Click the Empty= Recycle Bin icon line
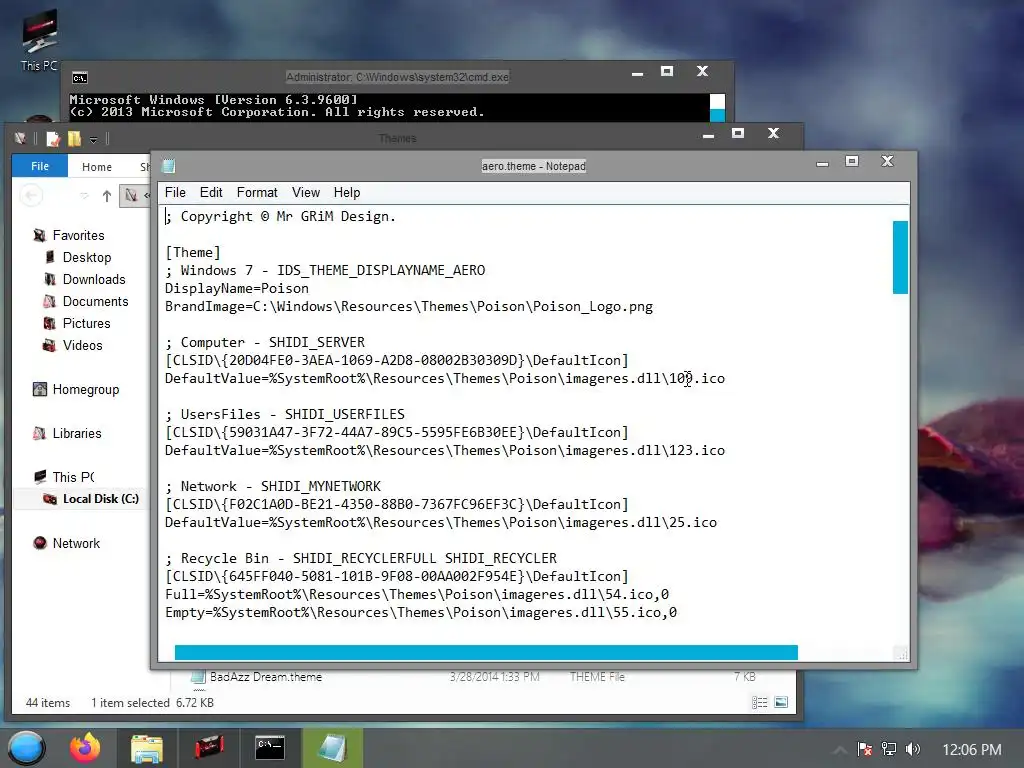The height and width of the screenshot is (768, 1024). (x=421, y=613)
